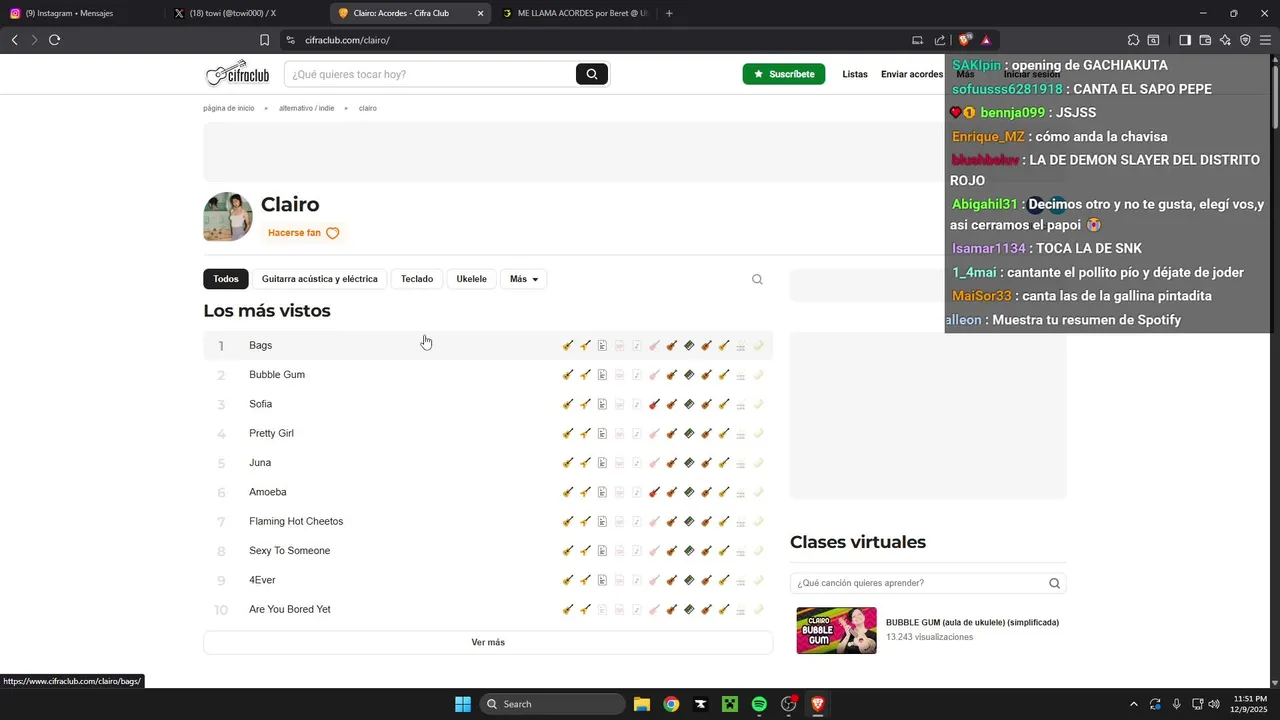Screen dimensions: 1280x720
Task: Open tablature document icon in Sofia row
Action: pyautogui.click(x=602, y=404)
